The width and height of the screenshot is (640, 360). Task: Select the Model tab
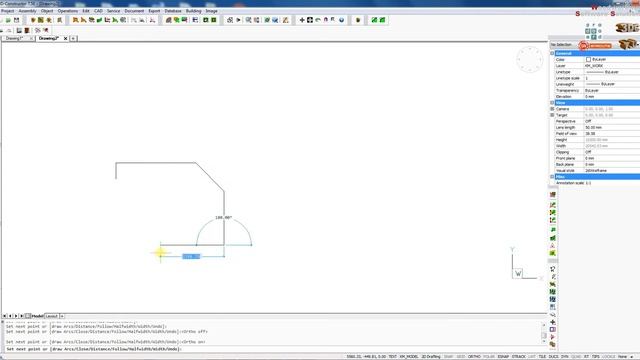pyautogui.click(x=38, y=316)
